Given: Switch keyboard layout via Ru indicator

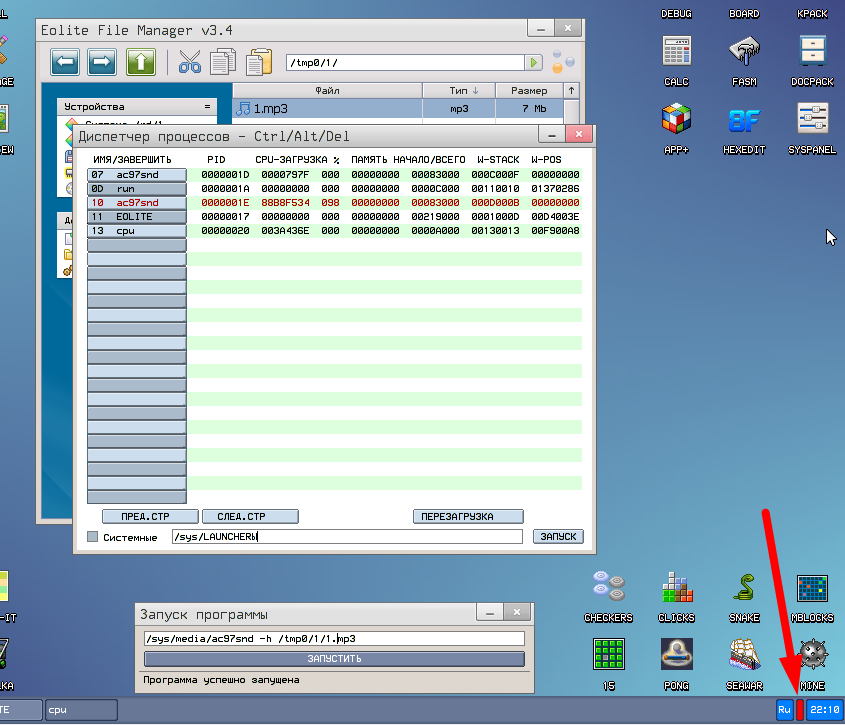Looking at the screenshot, I should [x=784, y=710].
